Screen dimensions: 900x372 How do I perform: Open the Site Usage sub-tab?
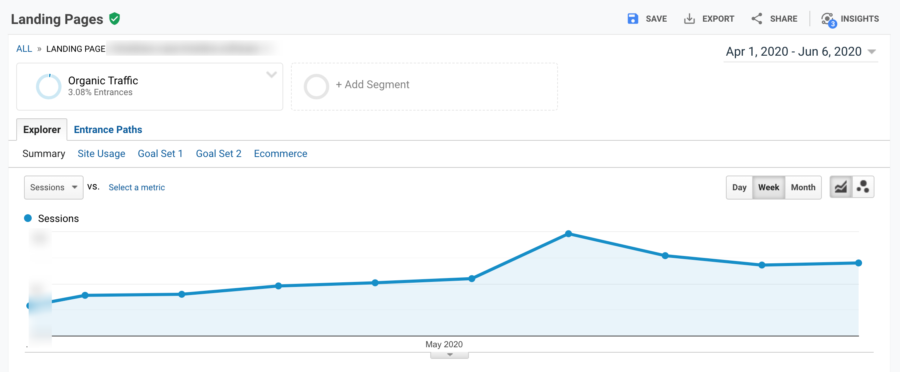101,154
